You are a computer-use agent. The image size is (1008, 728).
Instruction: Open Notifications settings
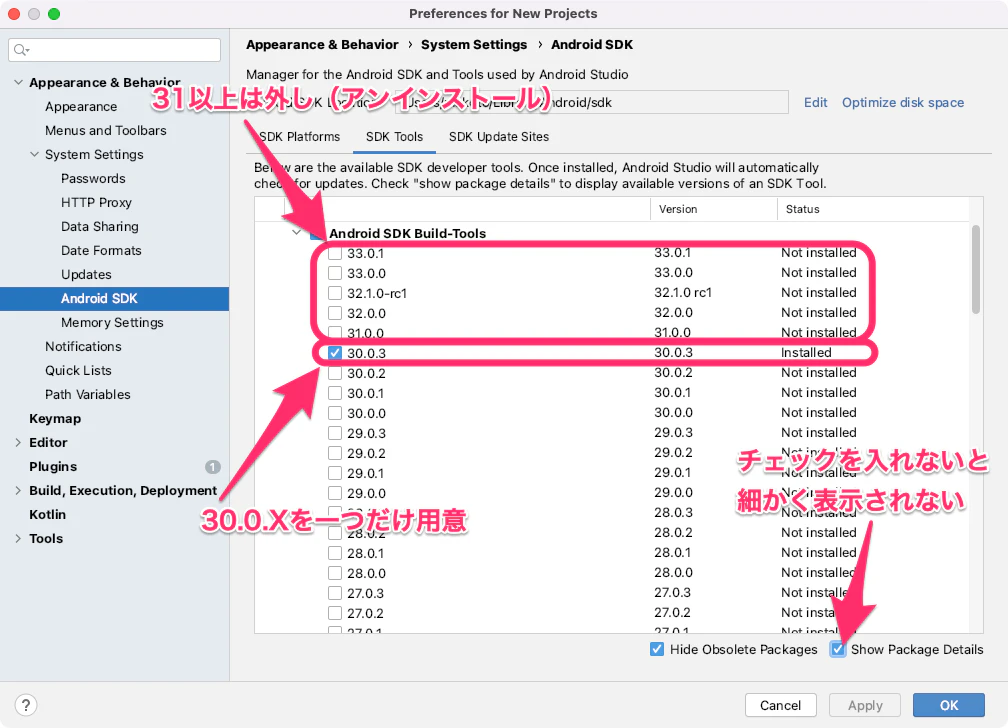coord(83,347)
